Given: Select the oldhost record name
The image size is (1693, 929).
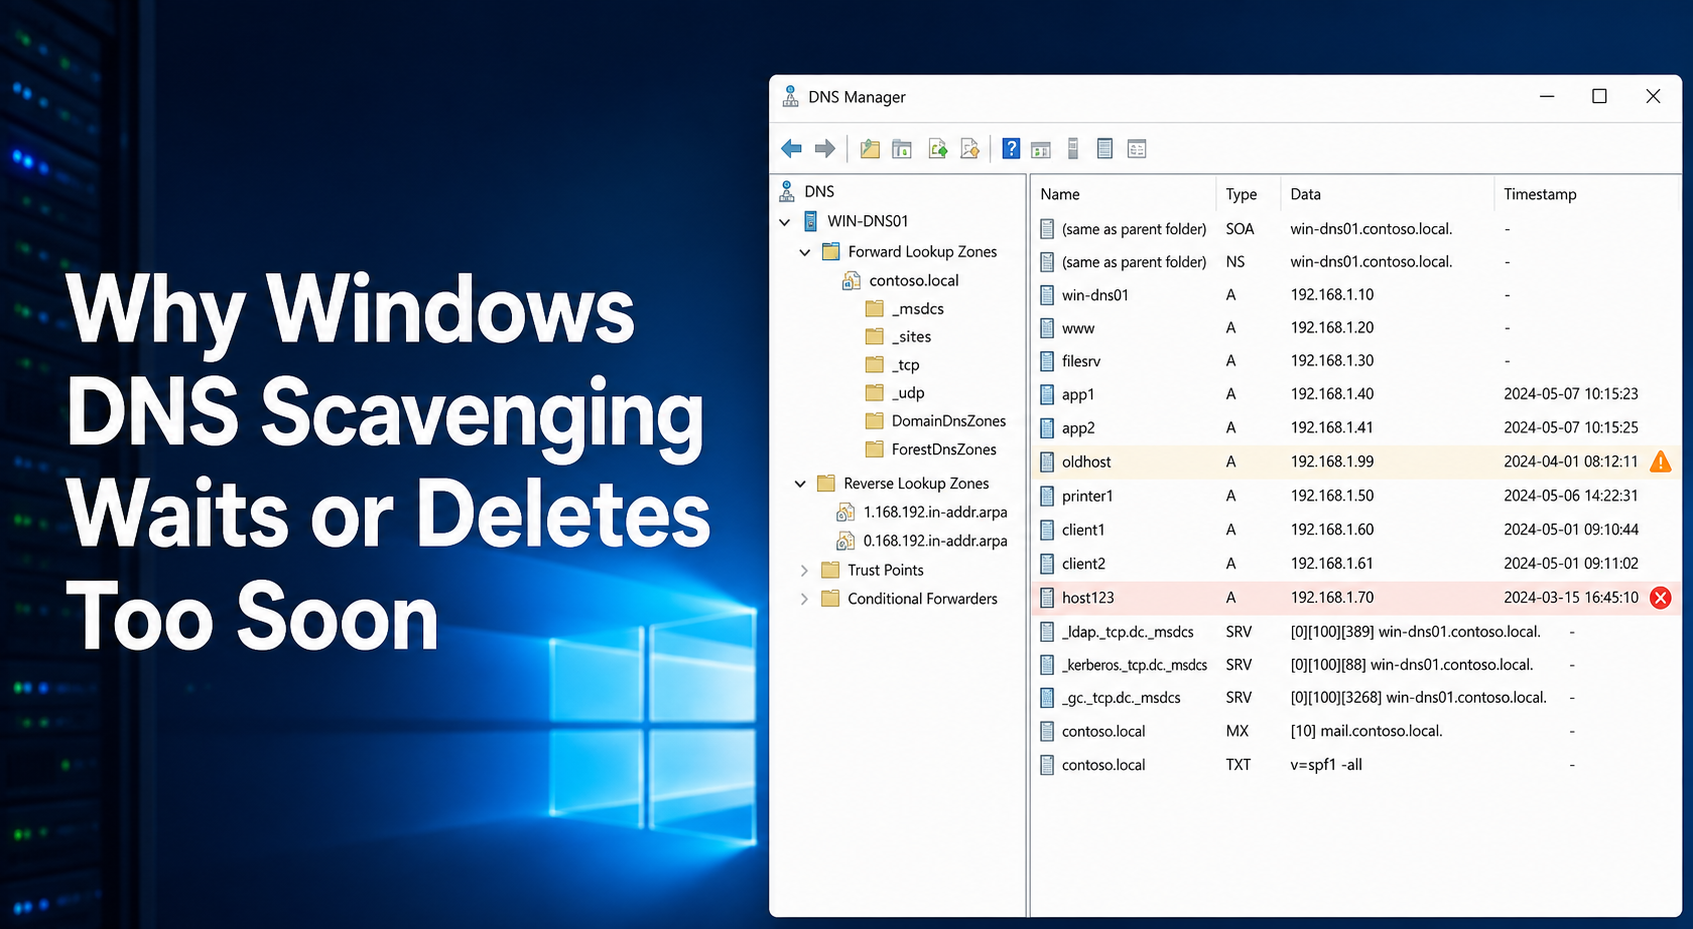Looking at the screenshot, I should tap(1086, 462).
